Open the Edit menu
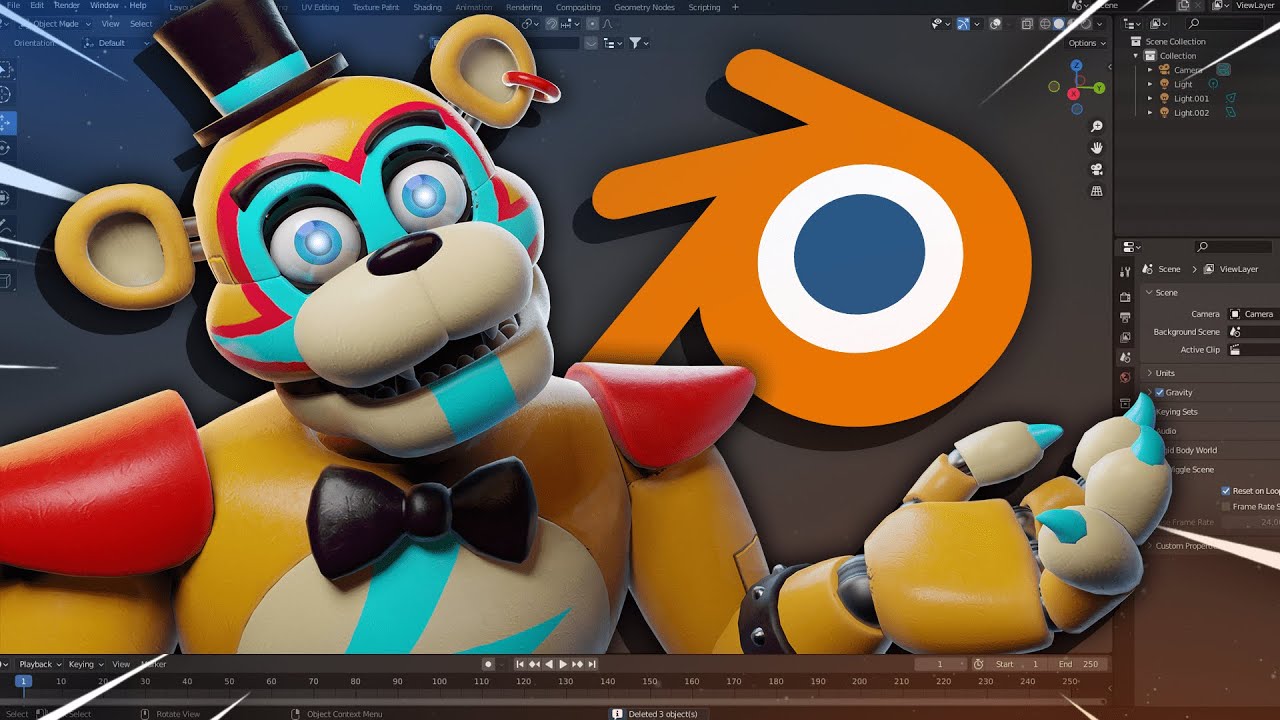This screenshot has width=1280, height=720. 37,6
